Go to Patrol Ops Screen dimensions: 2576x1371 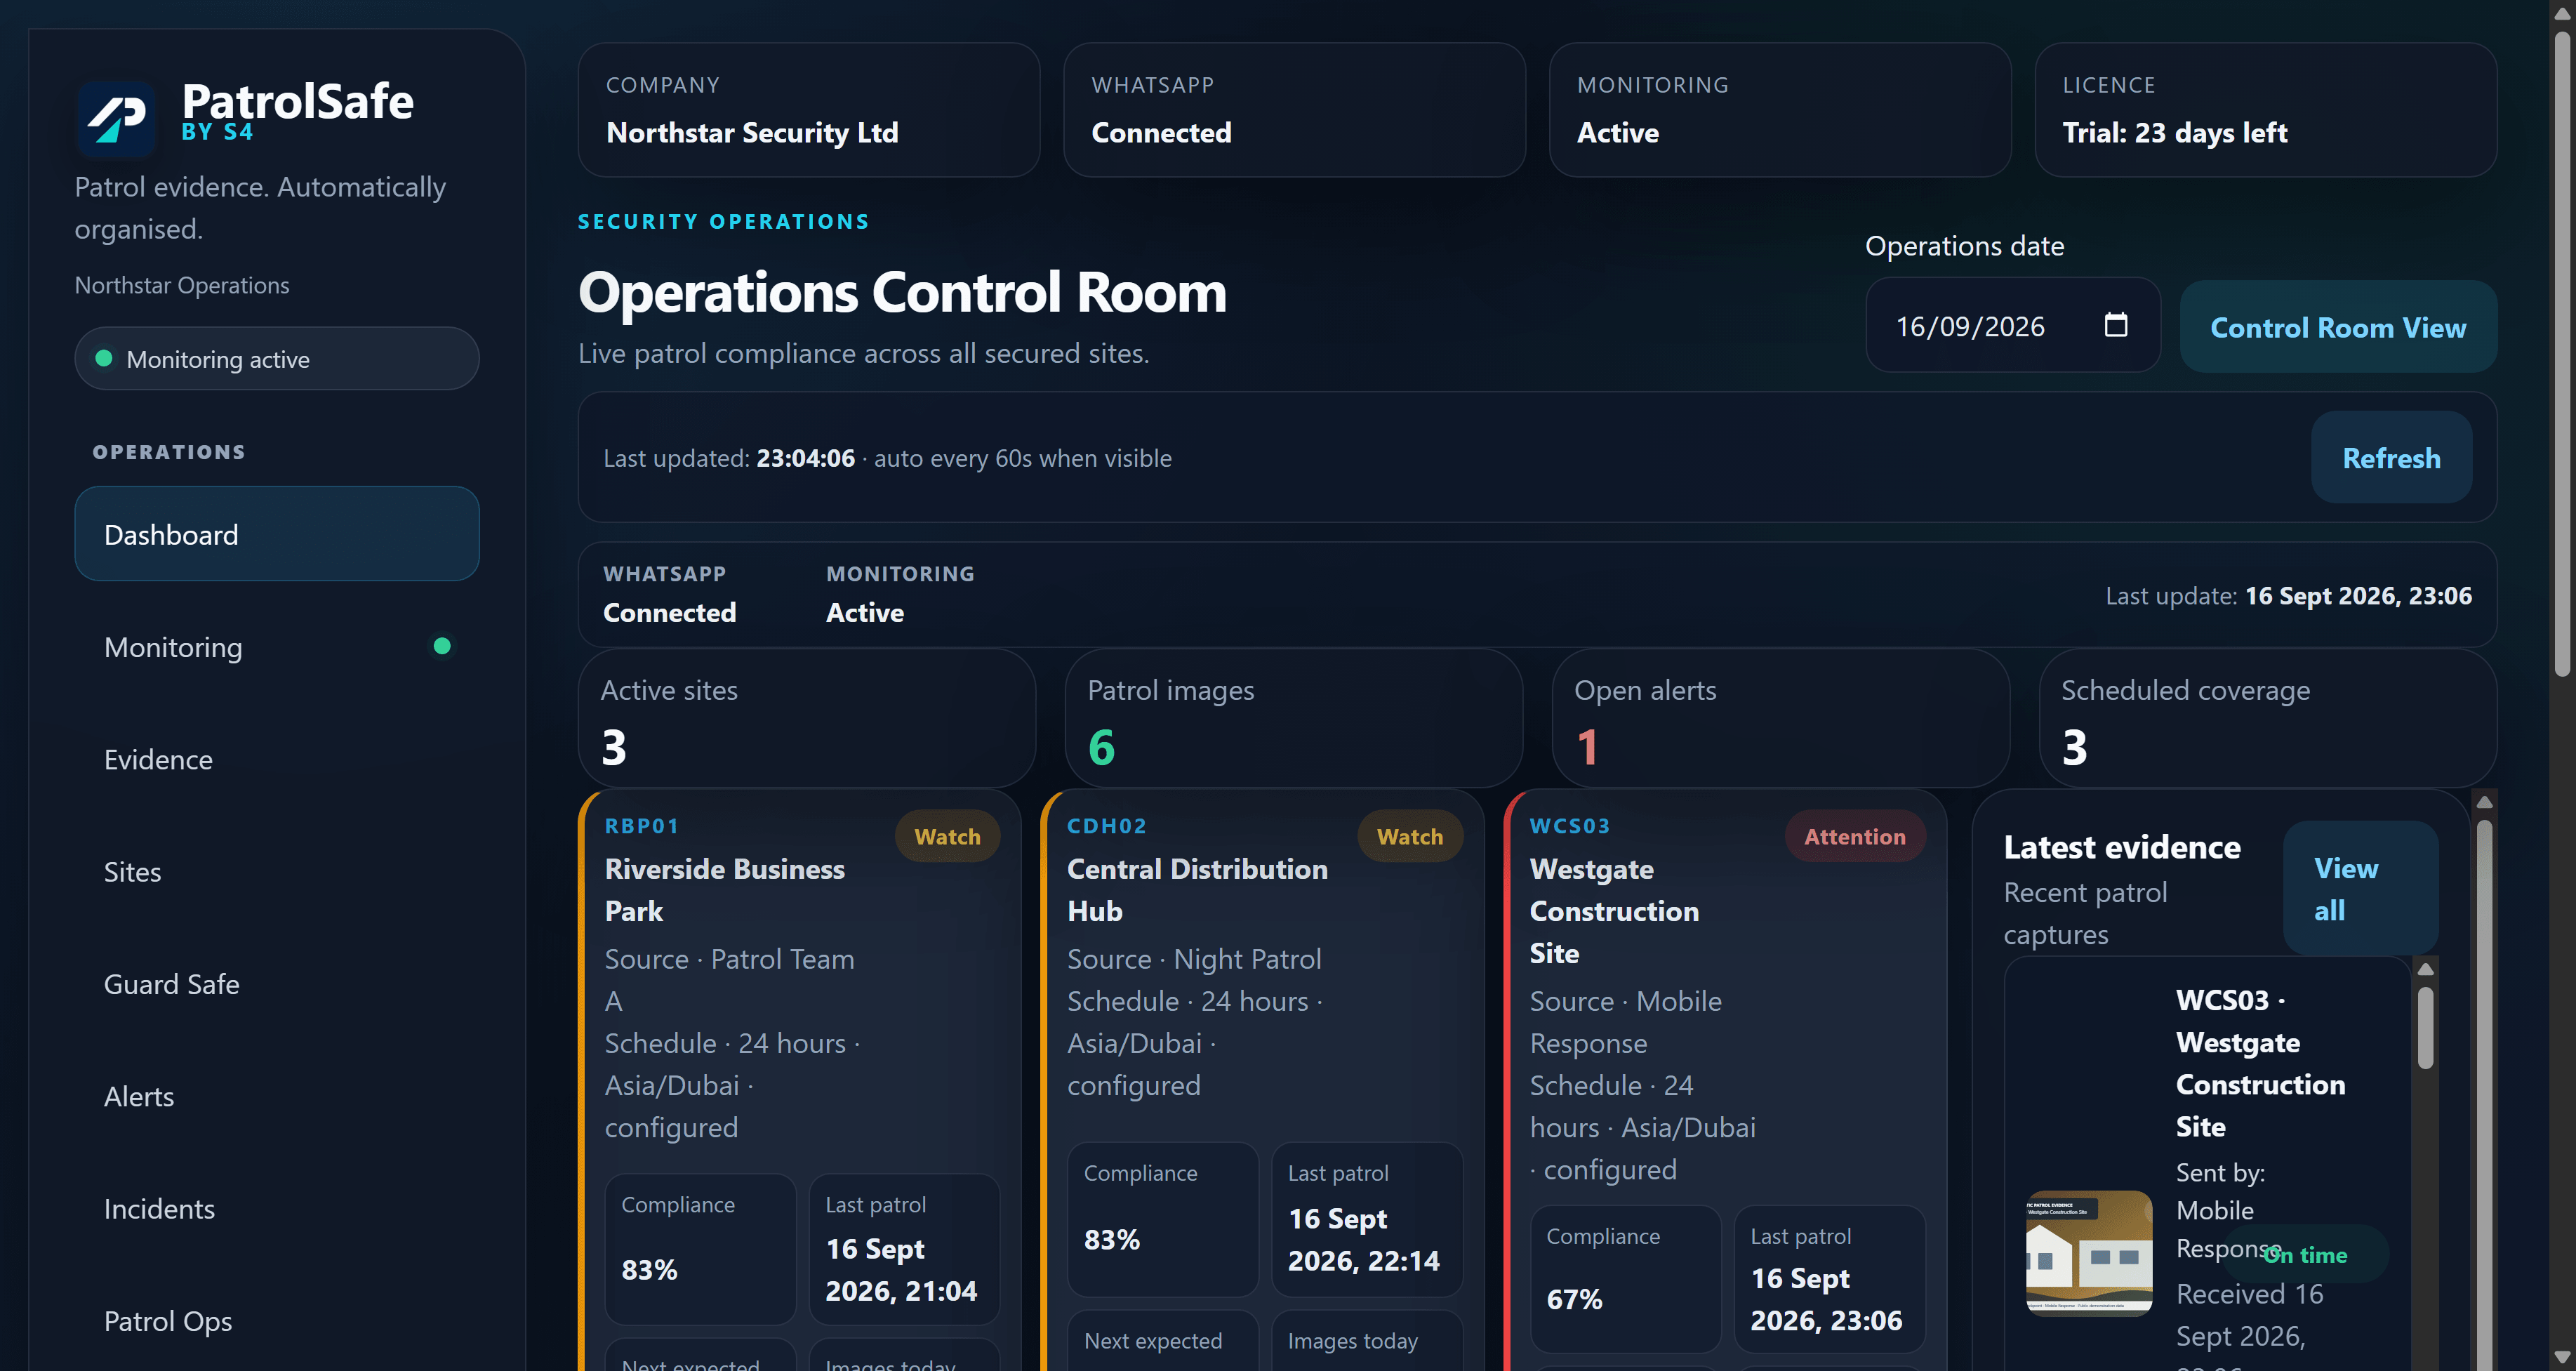277,1321
